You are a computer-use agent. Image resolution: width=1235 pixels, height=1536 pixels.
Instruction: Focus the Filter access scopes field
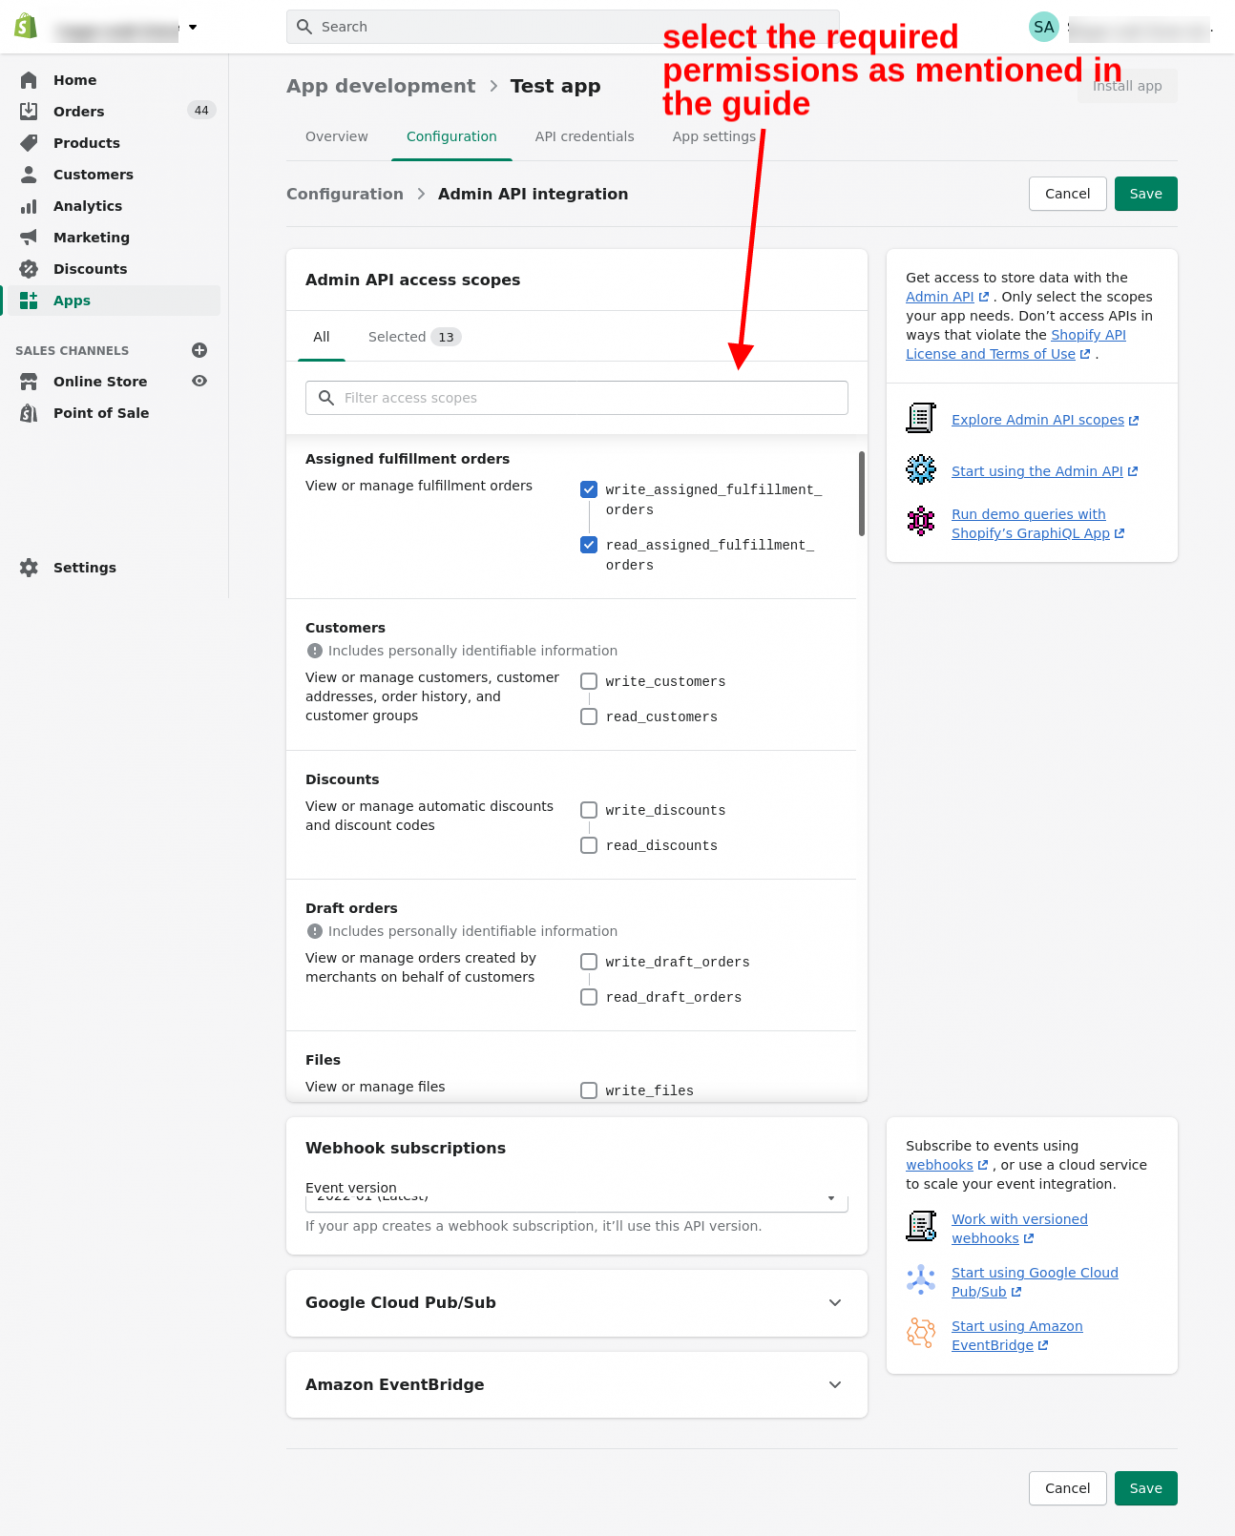click(576, 398)
